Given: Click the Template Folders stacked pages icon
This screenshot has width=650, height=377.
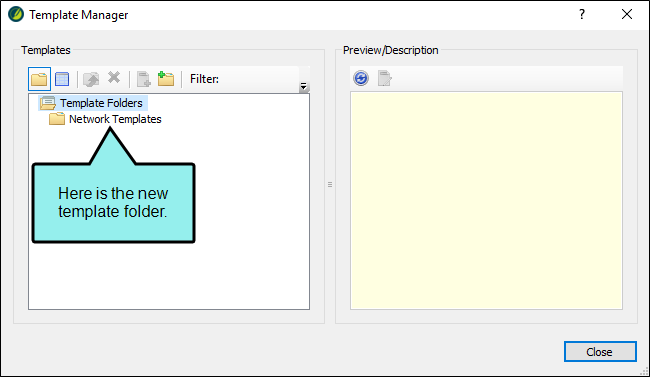Looking at the screenshot, I should (x=48, y=103).
